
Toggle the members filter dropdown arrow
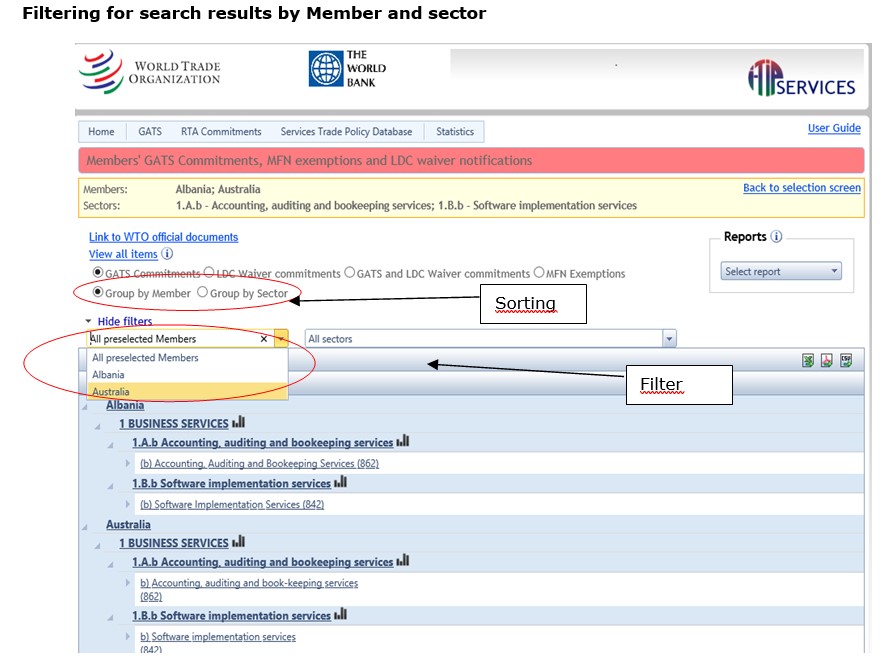[x=281, y=339]
